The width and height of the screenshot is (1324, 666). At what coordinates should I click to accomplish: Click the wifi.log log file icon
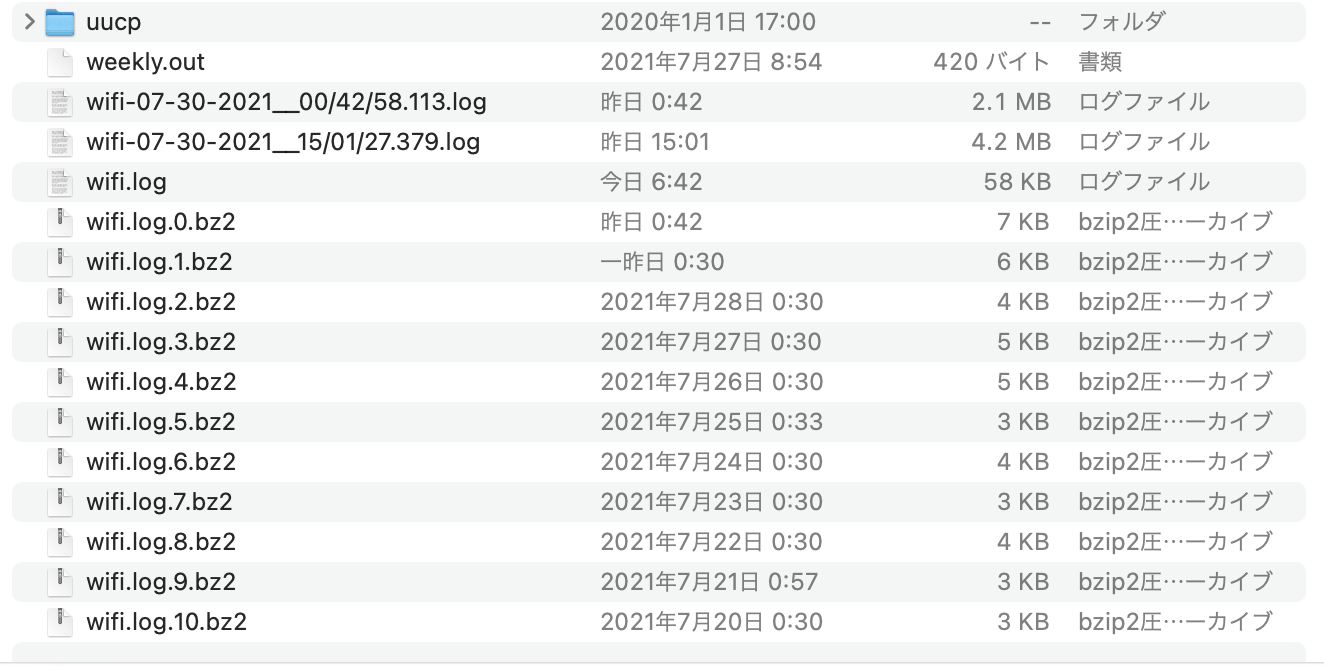click(60, 182)
